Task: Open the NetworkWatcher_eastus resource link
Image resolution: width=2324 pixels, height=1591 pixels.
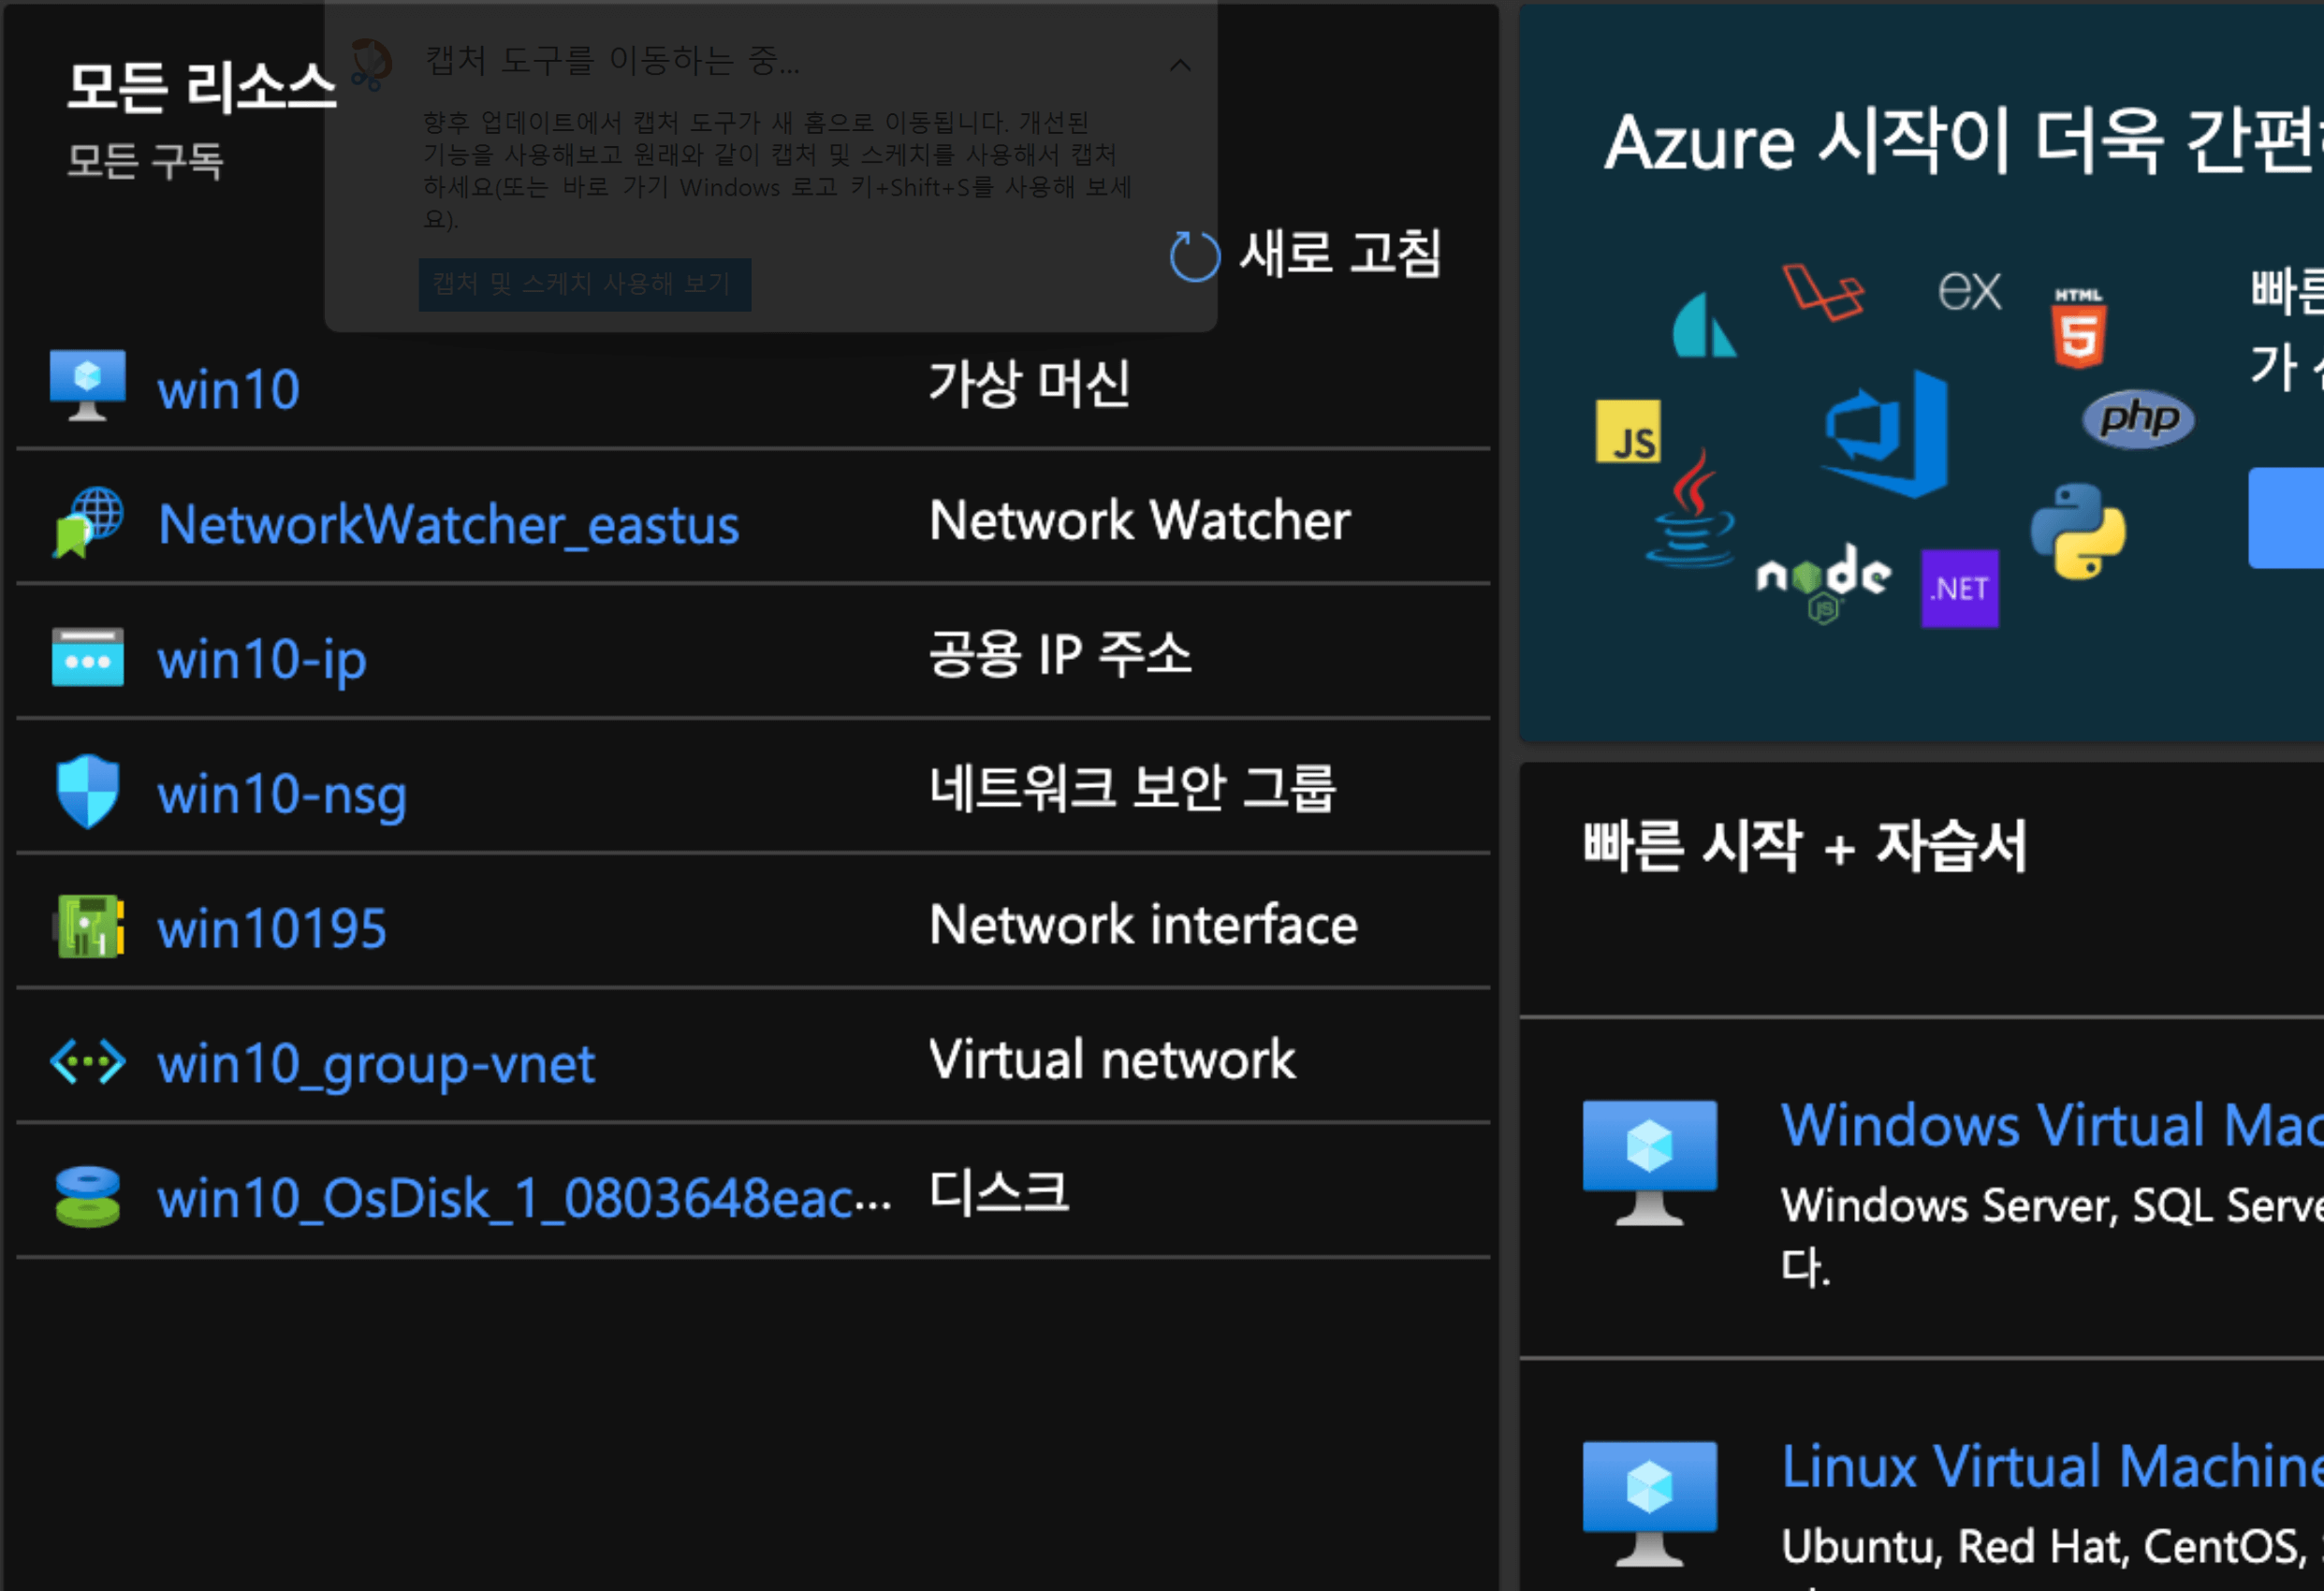Action: (x=449, y=524)
